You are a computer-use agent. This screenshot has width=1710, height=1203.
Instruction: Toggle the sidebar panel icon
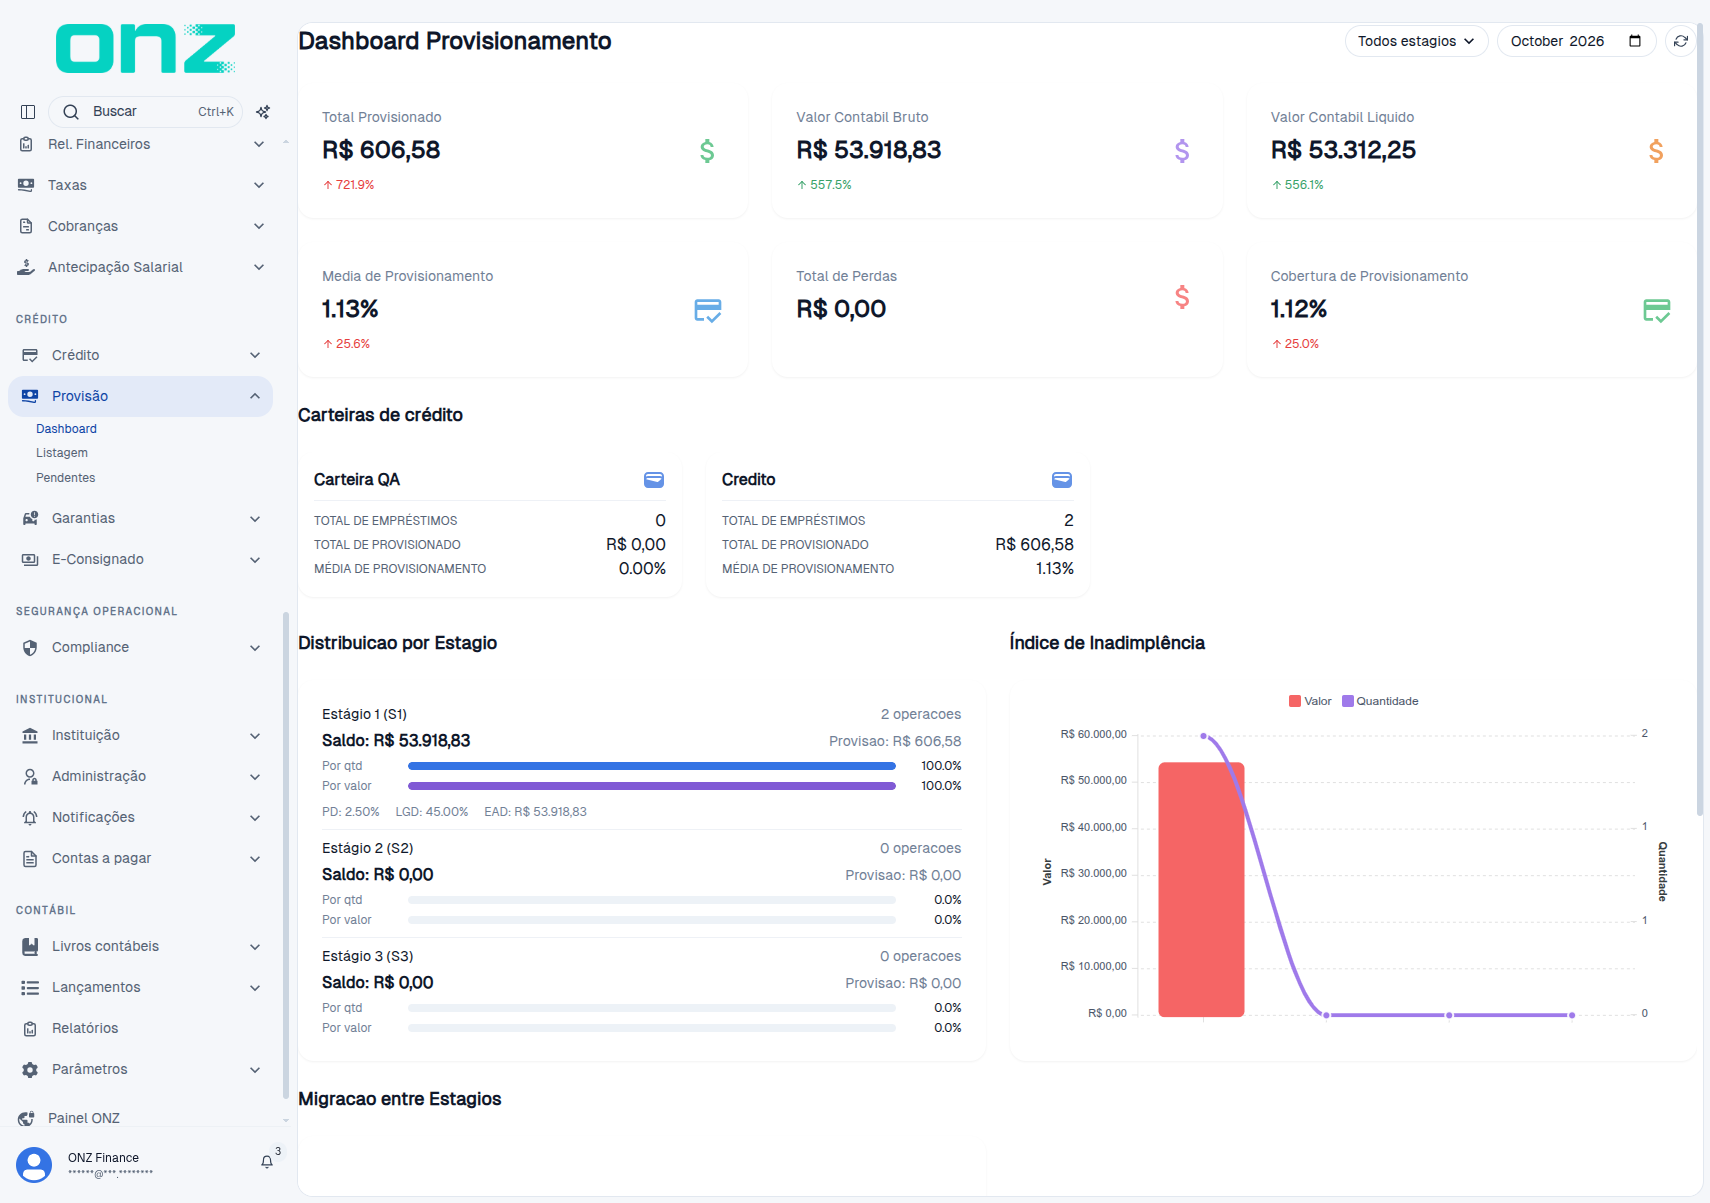click(x=28, y=112)
